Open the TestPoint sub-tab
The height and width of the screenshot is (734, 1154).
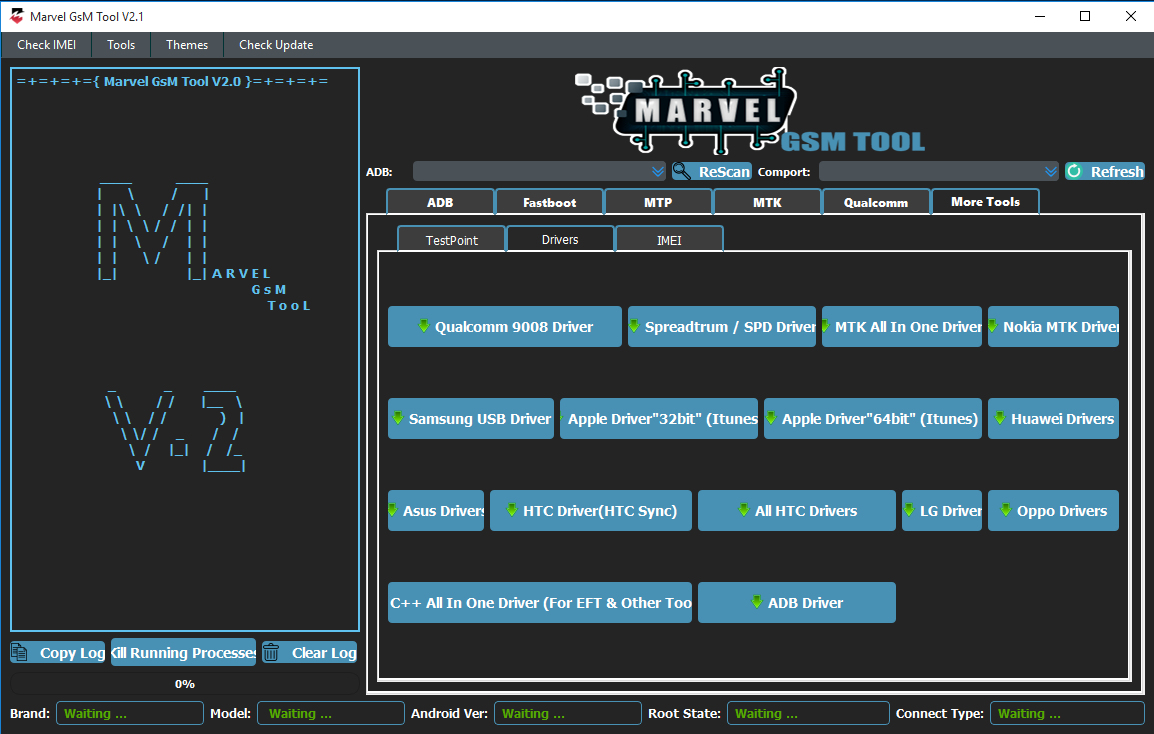[x=451, y=240]
